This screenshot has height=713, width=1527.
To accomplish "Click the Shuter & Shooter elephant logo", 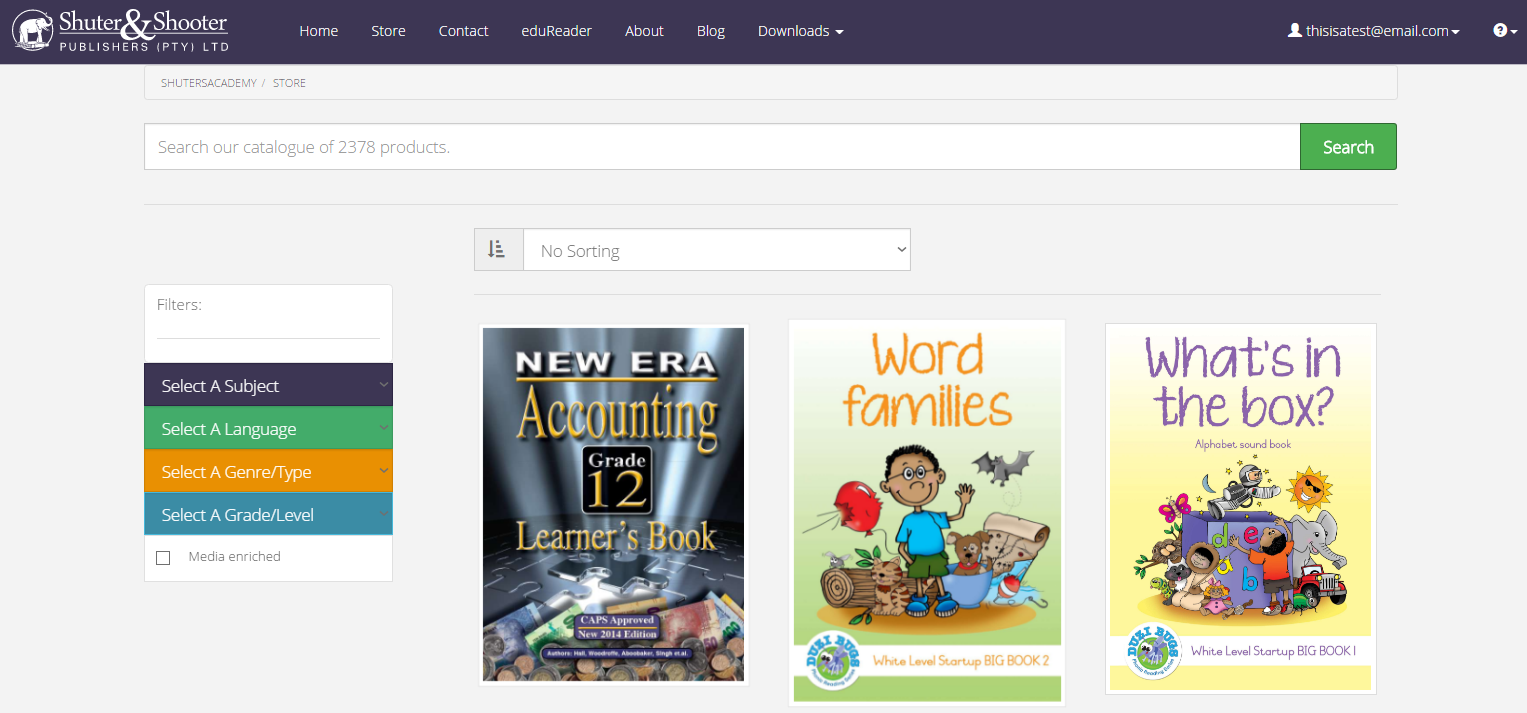I will tap(121, 31).
